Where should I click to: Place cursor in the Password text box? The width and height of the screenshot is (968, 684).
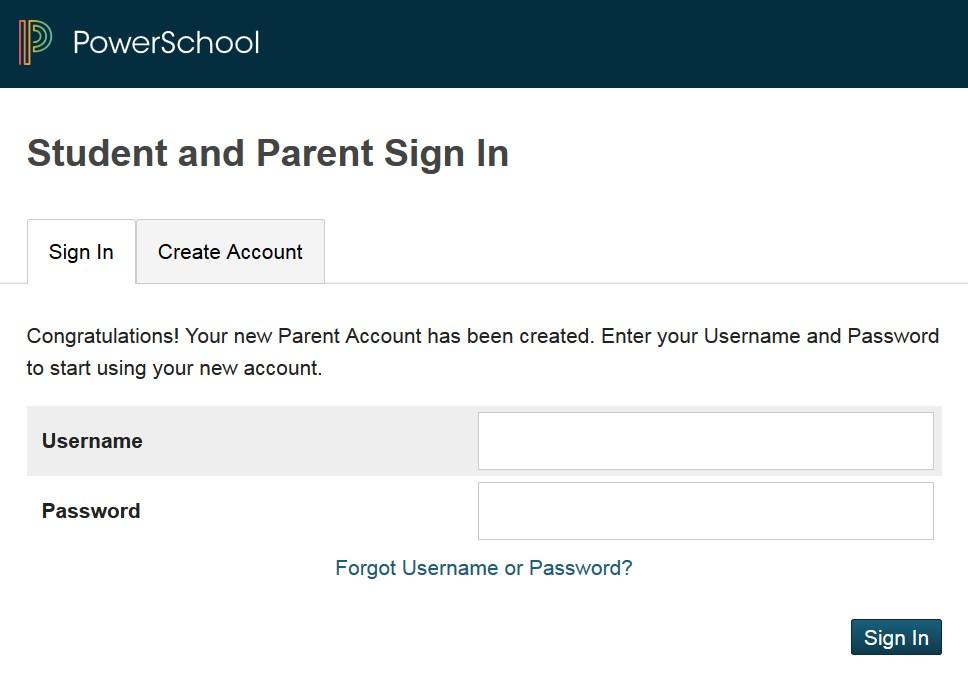pyautogui.click(x=705, y=511)
